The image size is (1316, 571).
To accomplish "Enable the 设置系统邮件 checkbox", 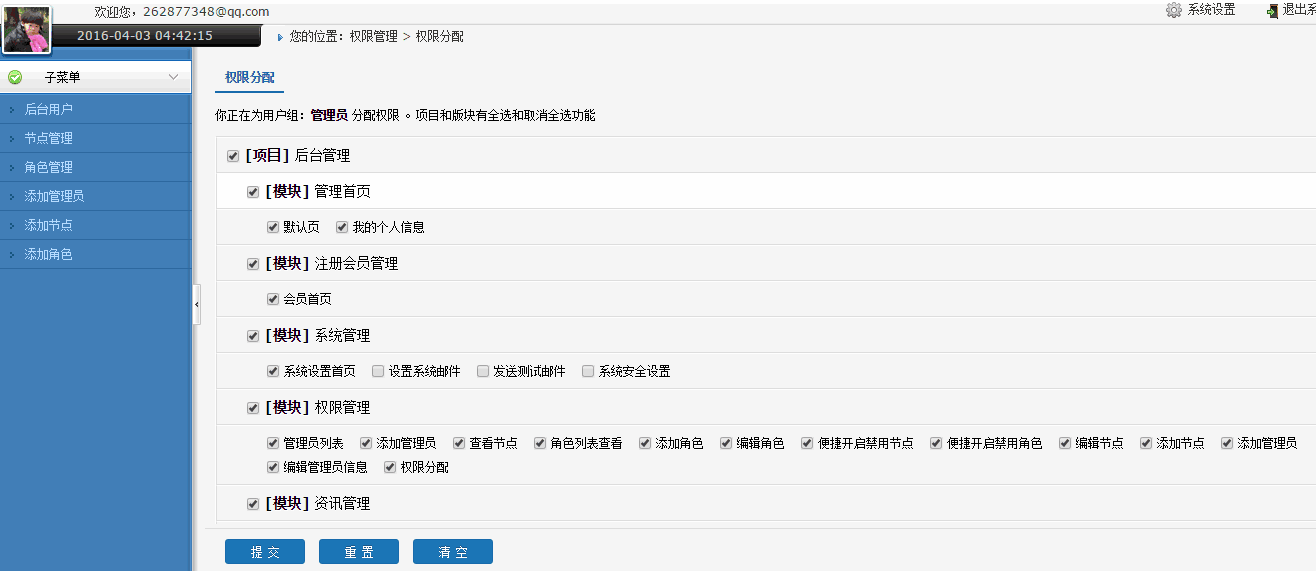I will [x=378, y=371].
